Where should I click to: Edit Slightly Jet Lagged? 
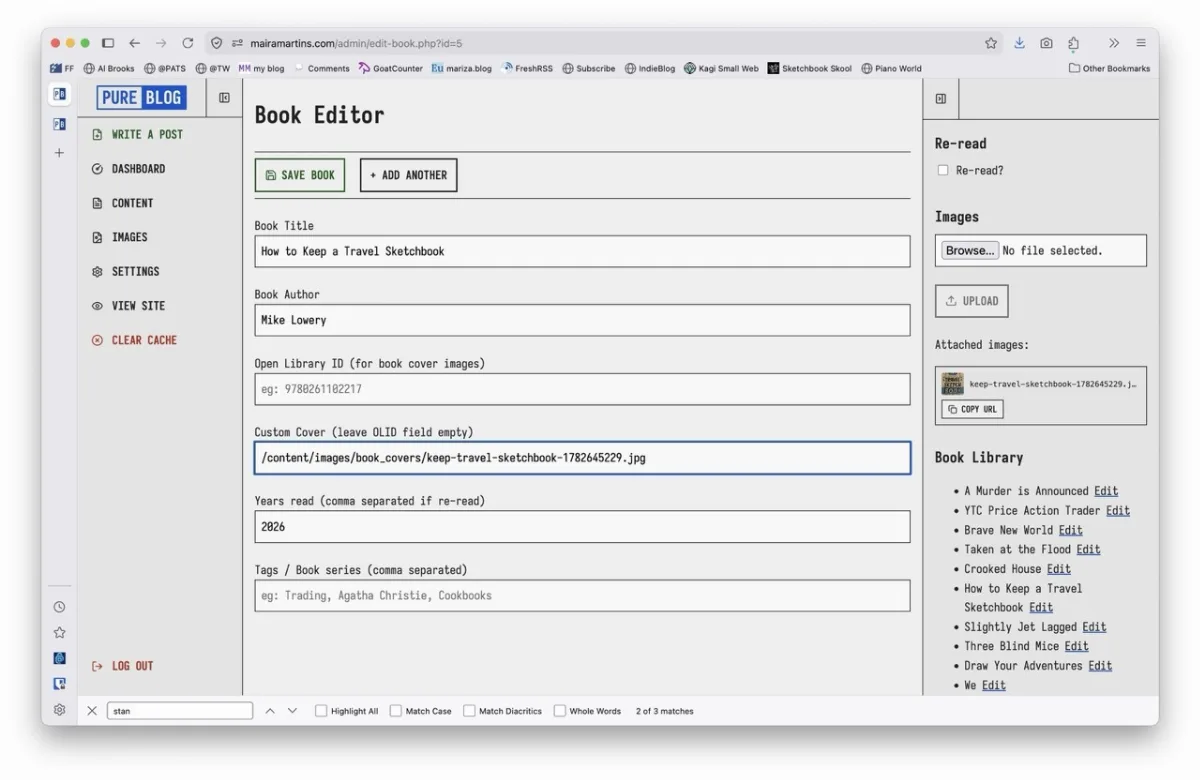pyautogui.click(x=1094, y=627)
